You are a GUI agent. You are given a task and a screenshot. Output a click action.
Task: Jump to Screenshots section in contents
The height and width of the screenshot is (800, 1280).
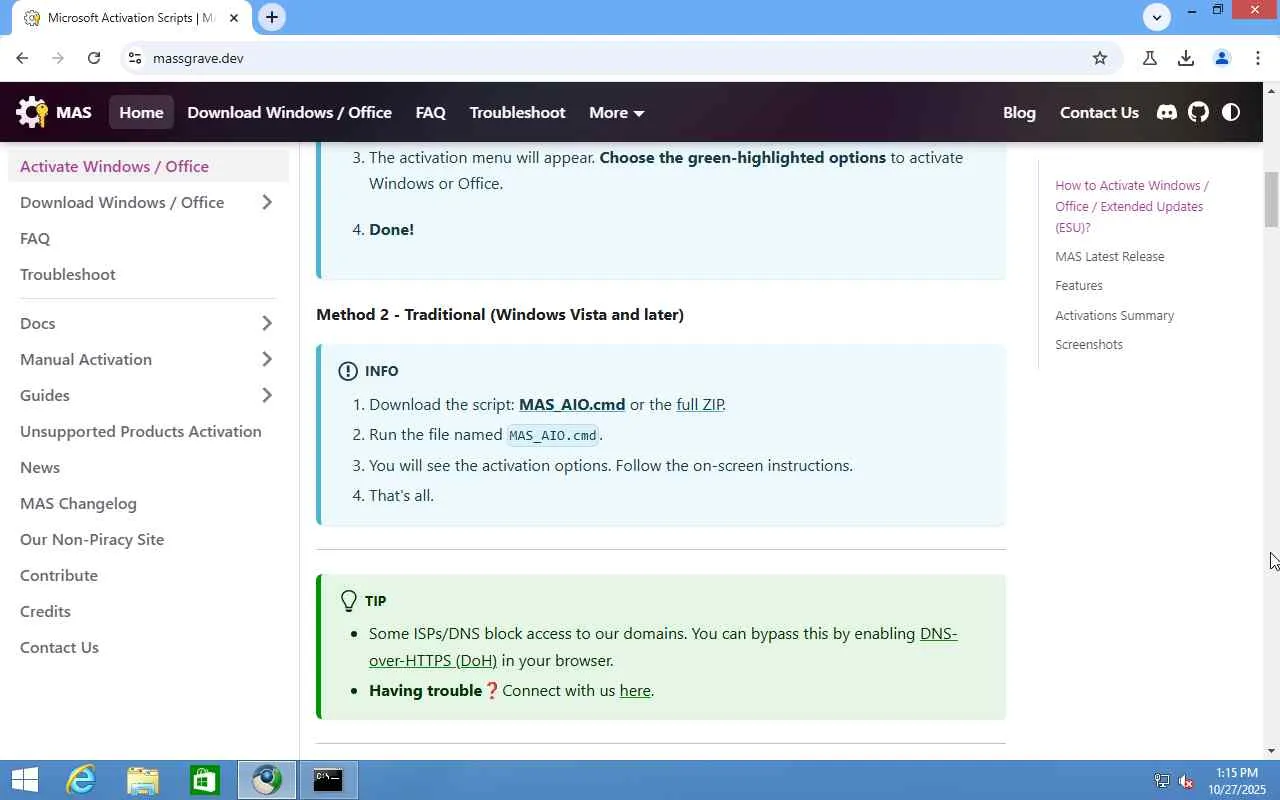(x=1088, y=344)
